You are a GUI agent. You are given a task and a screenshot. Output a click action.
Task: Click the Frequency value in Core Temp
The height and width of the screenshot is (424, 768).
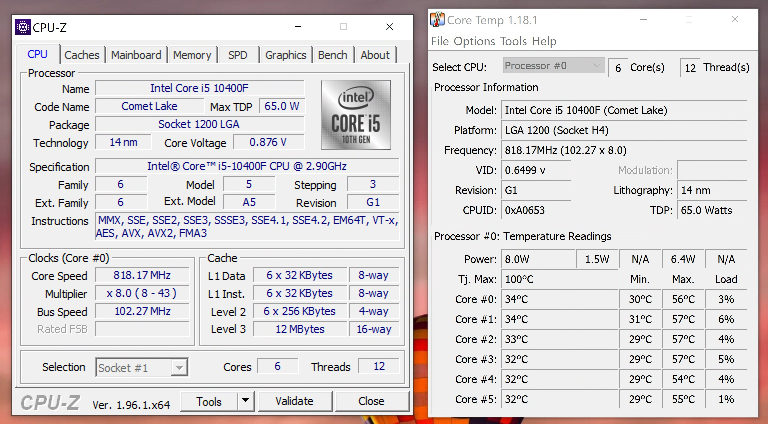point(624,150)
